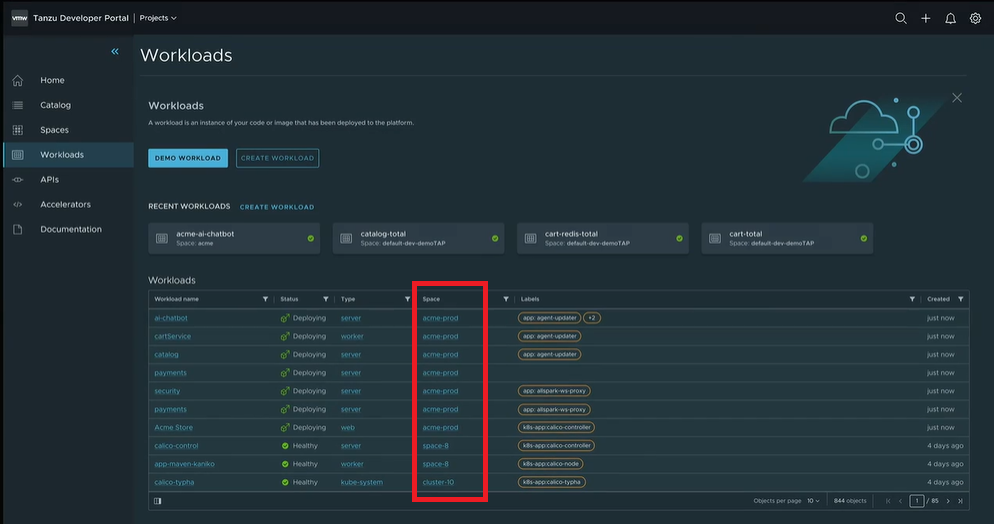Screen dimensions: 994x524
Task: Open the catalog-total recent workload card
Action: click(x=417, y=238)
